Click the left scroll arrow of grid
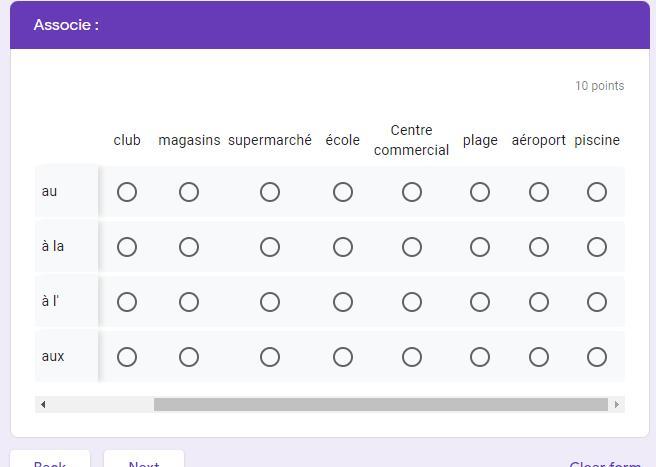 click(x=43, y=405)
